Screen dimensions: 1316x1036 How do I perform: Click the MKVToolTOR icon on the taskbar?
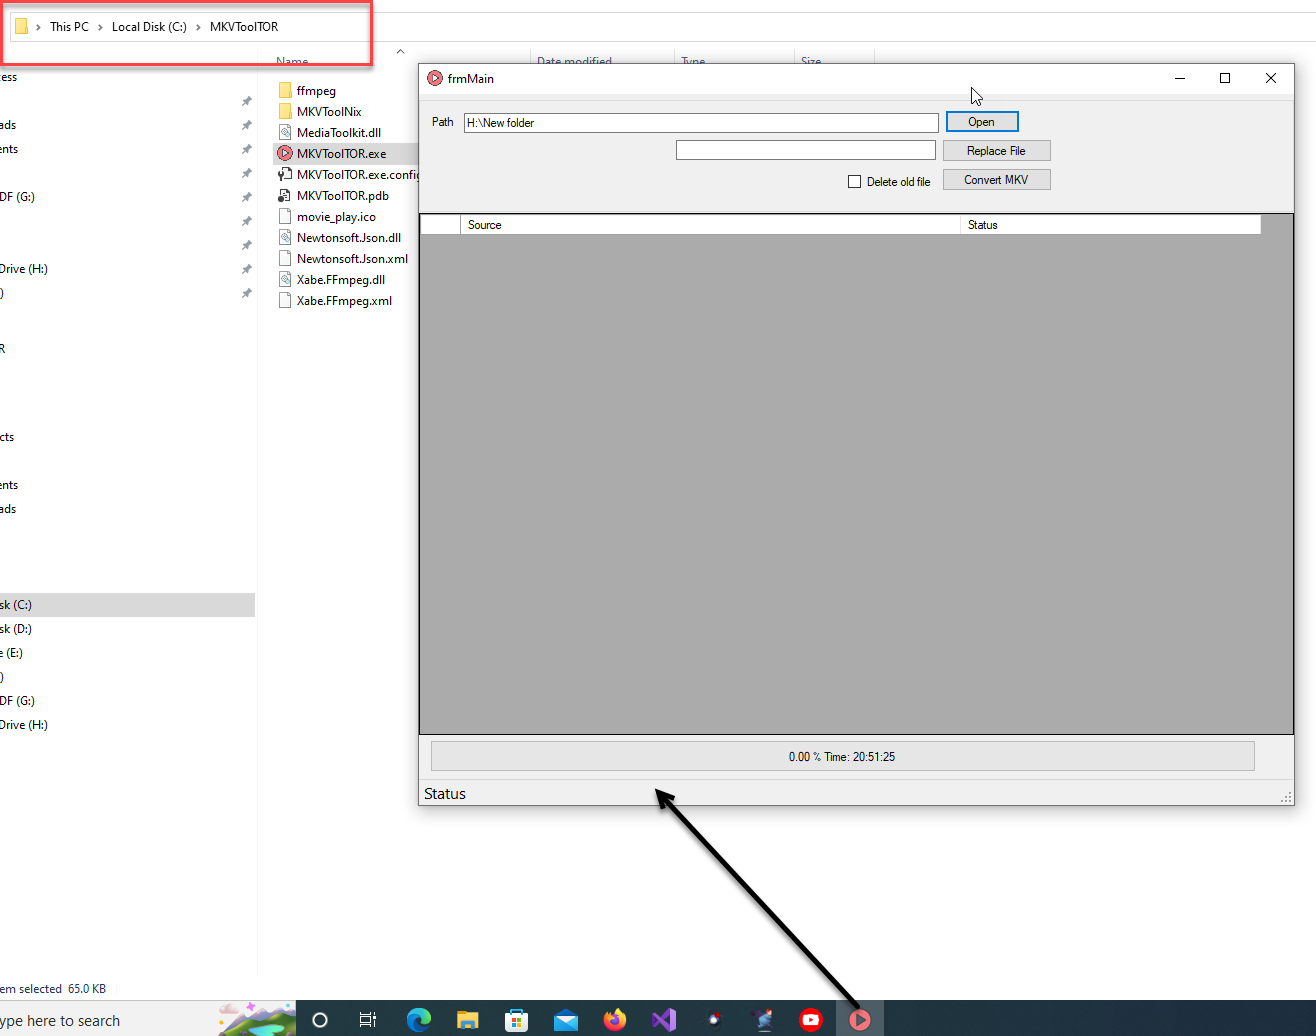pyautogui.click(x=860, y=1020)
